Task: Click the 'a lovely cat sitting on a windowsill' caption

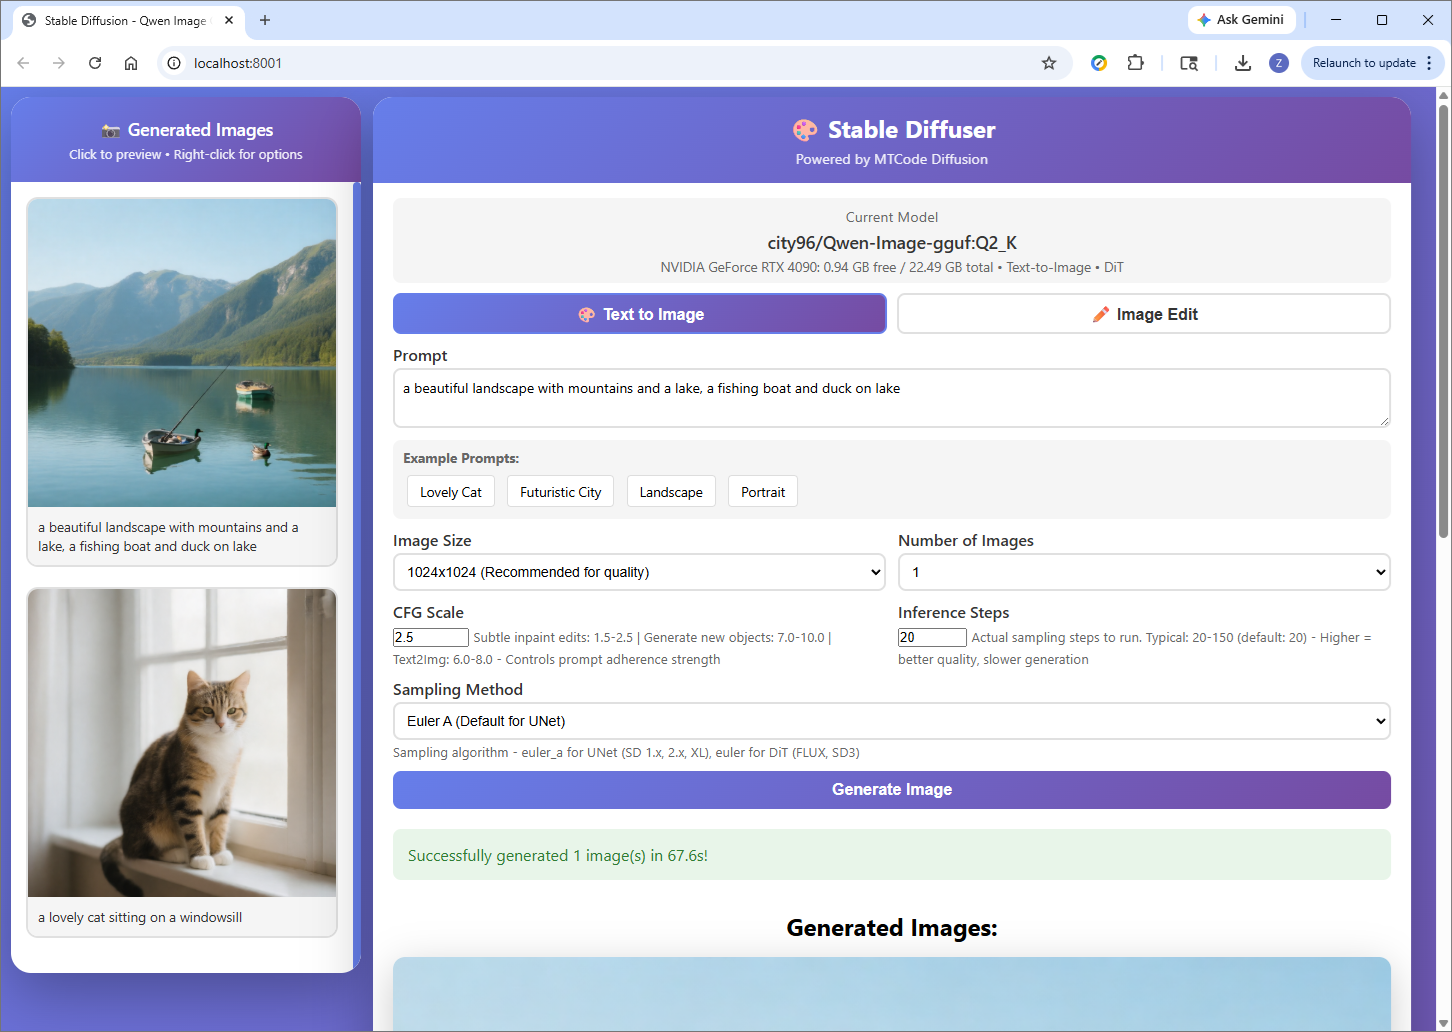Action: click(140, 917)
